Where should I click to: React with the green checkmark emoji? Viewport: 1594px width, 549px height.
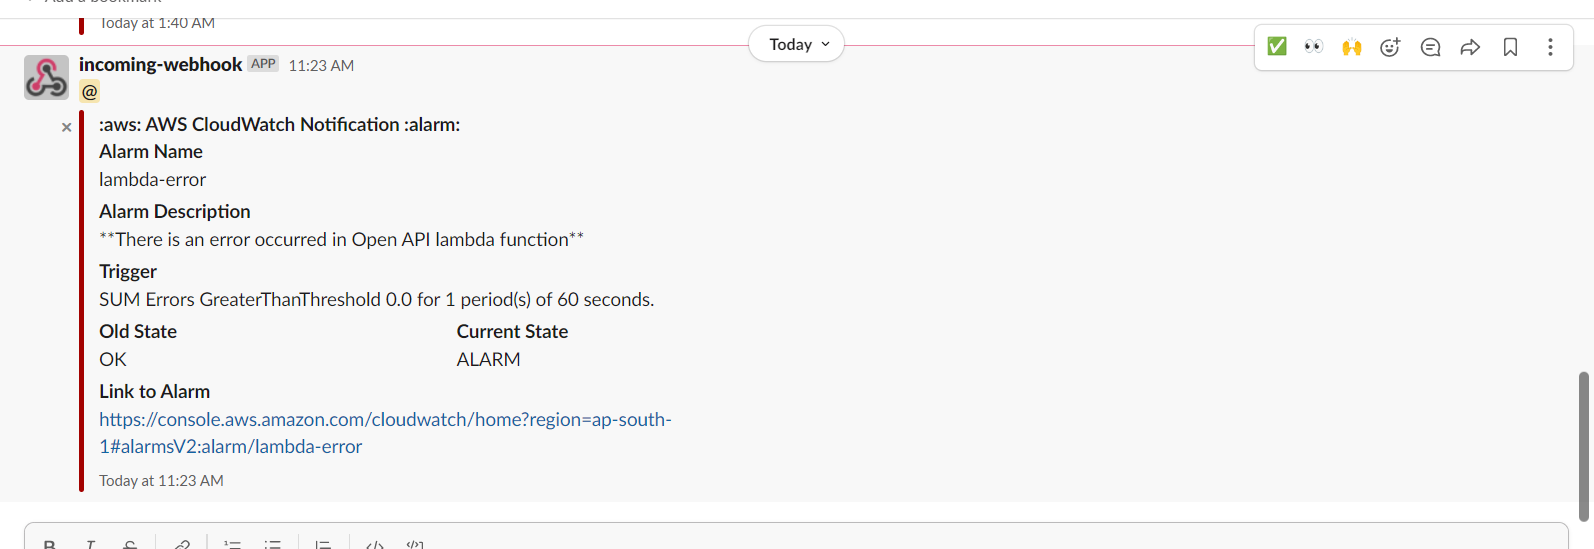pos(1277,47)
